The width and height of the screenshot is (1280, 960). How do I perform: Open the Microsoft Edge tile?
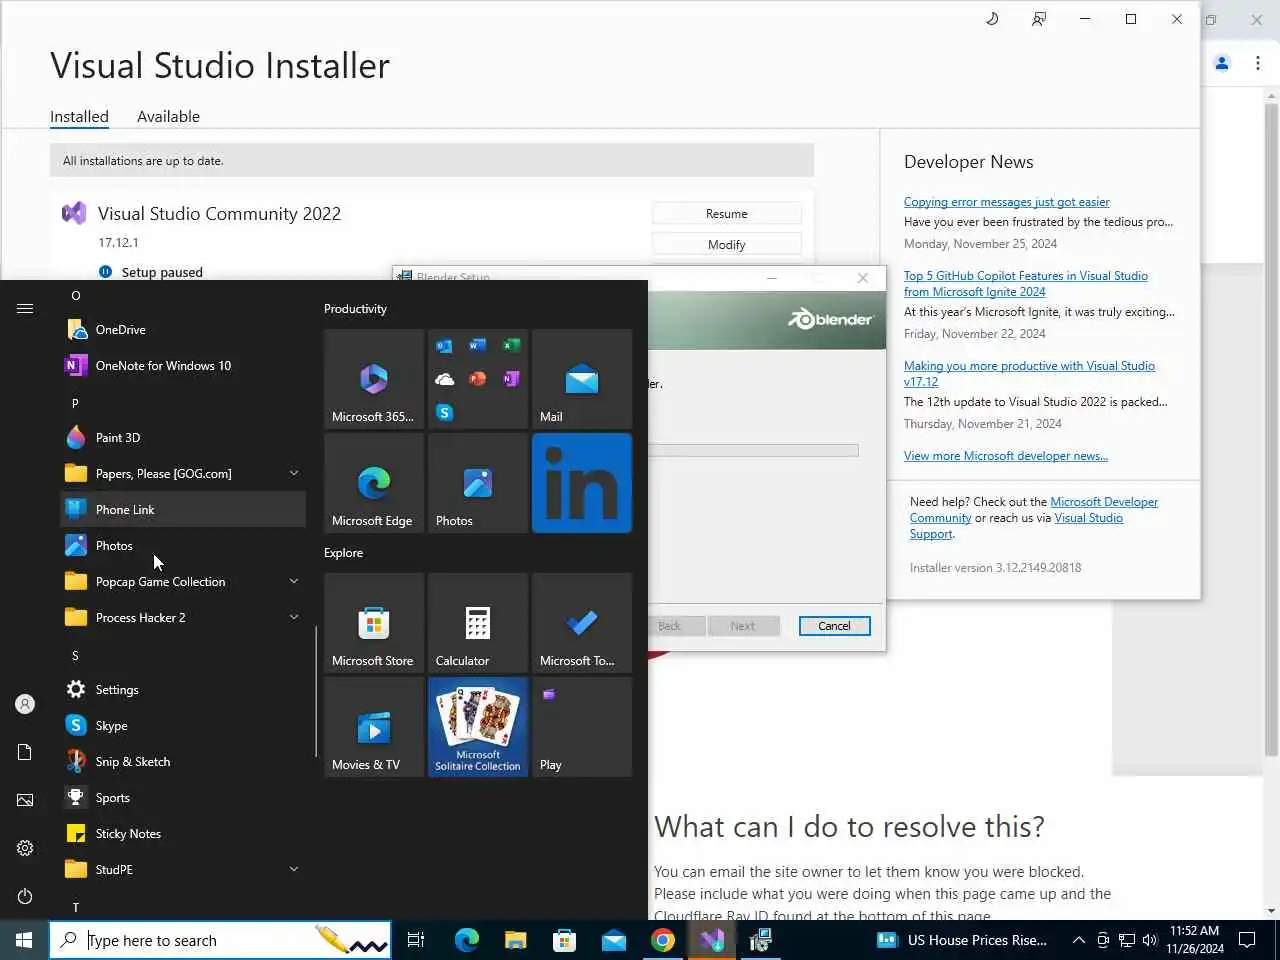pyautogui.click(x=374, y=483)
